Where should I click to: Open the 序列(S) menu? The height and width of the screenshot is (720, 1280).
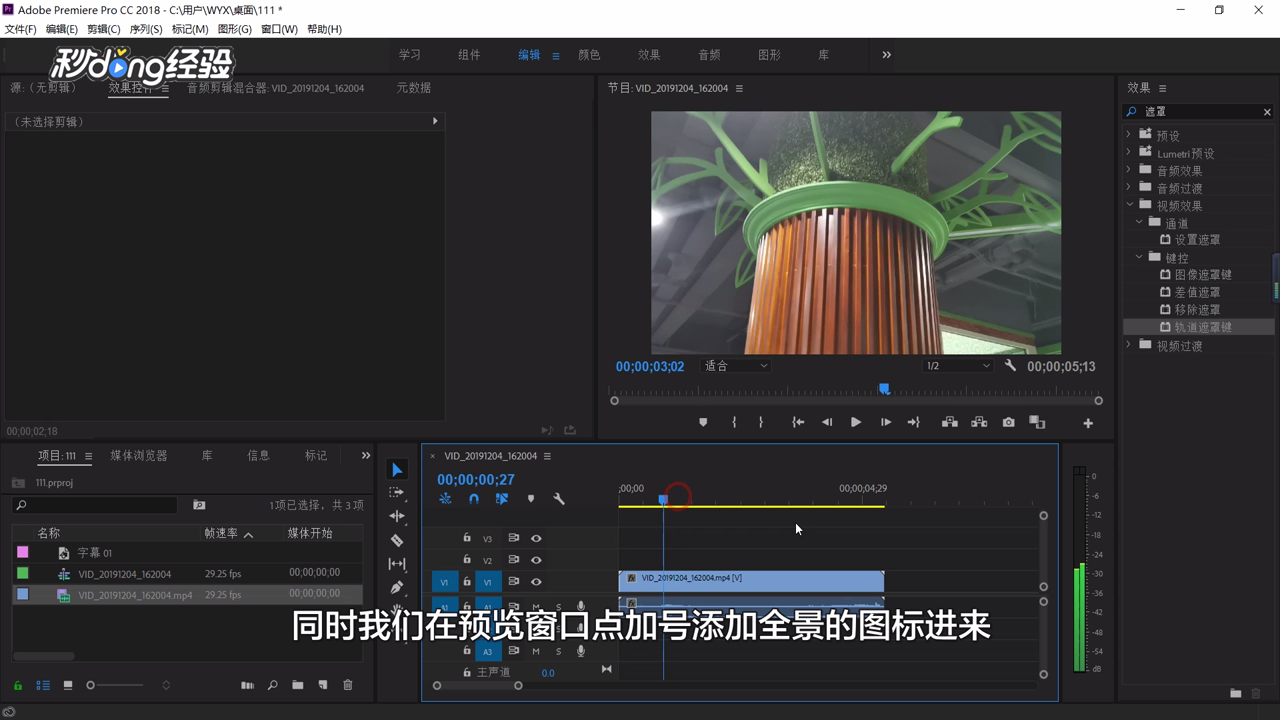146,29
